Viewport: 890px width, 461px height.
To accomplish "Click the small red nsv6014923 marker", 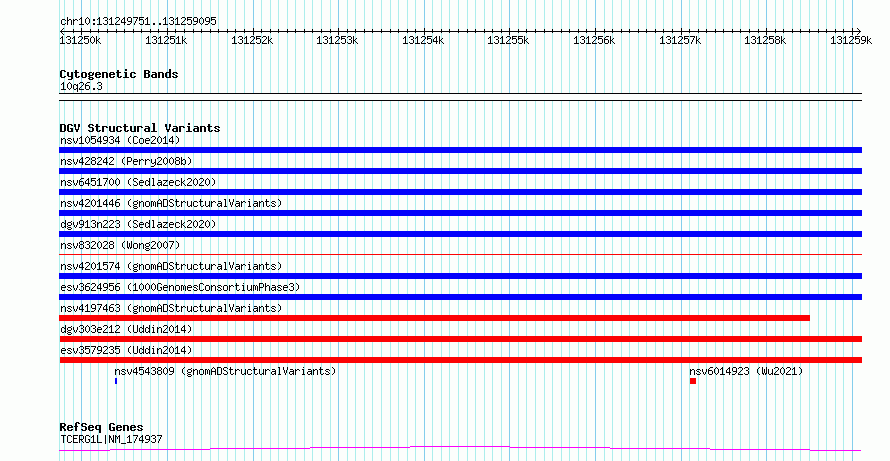I will 693,381.
